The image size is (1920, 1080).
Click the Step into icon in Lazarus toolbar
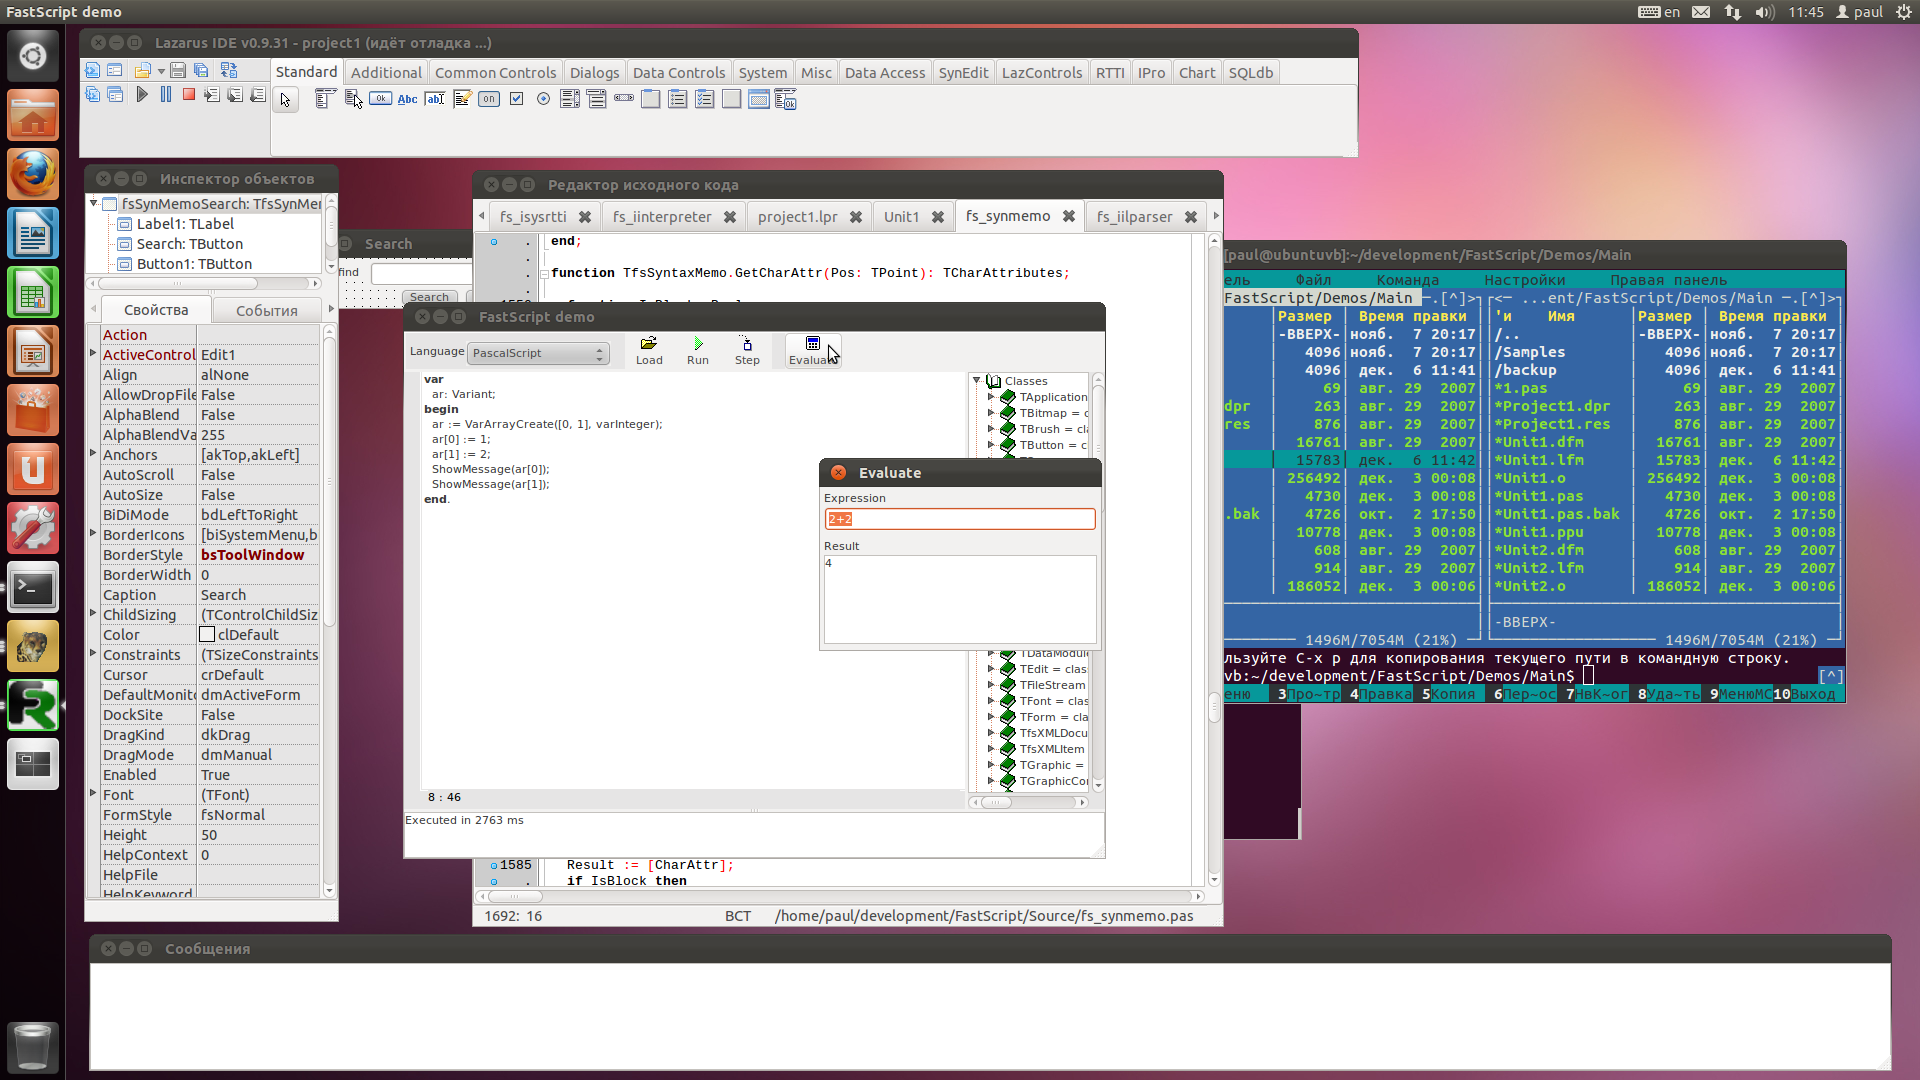212,94
